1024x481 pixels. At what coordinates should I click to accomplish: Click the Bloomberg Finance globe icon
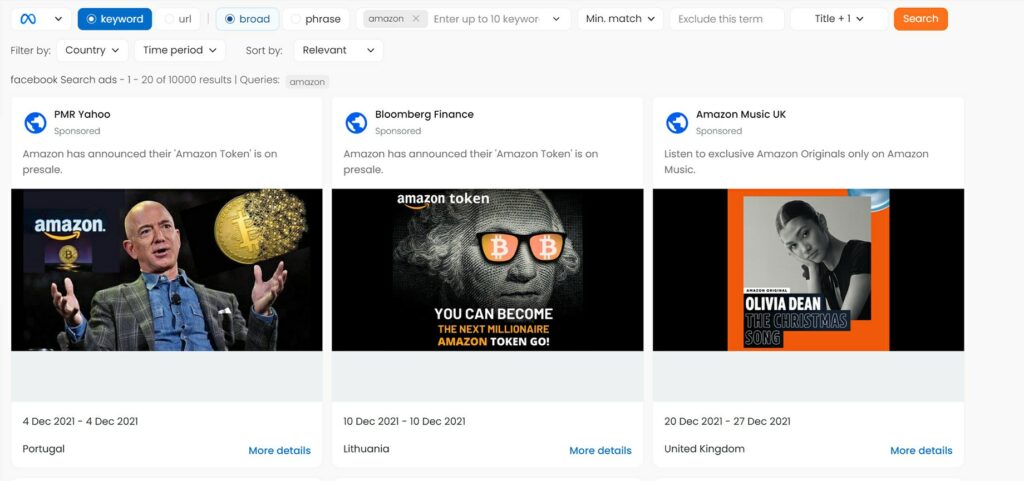pos(356,122)
